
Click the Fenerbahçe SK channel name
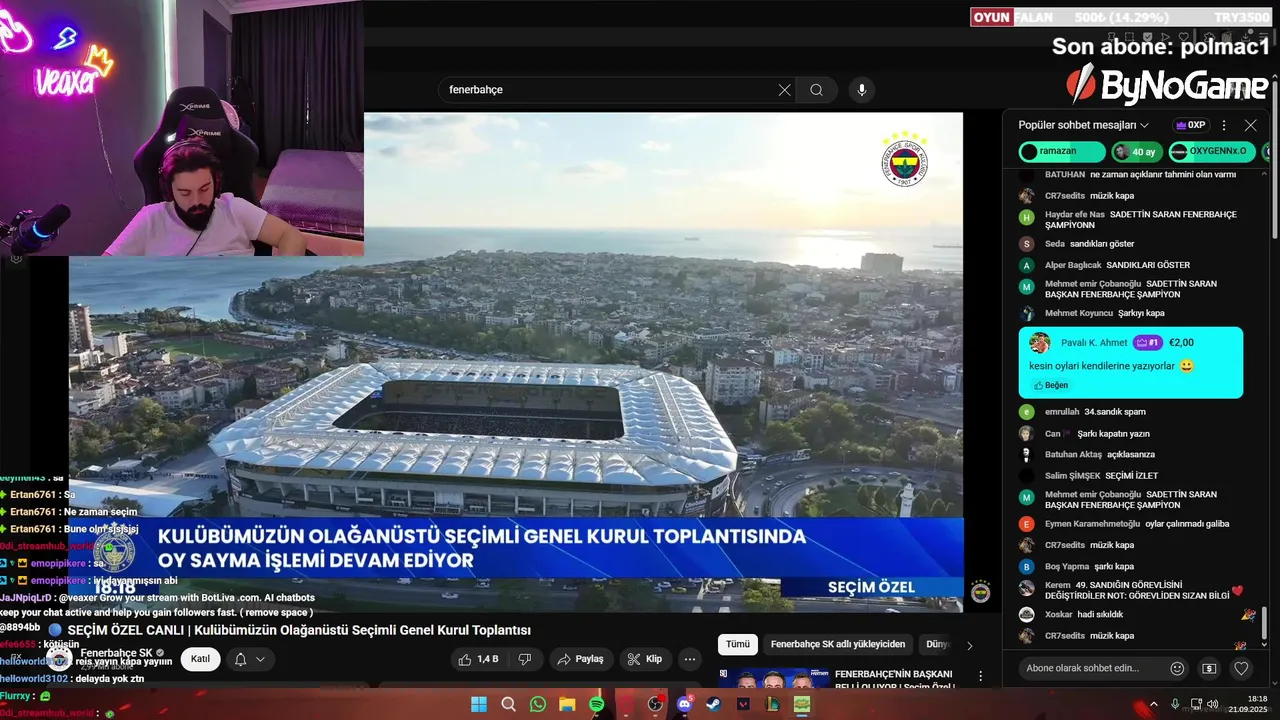(x=116, y=653)
